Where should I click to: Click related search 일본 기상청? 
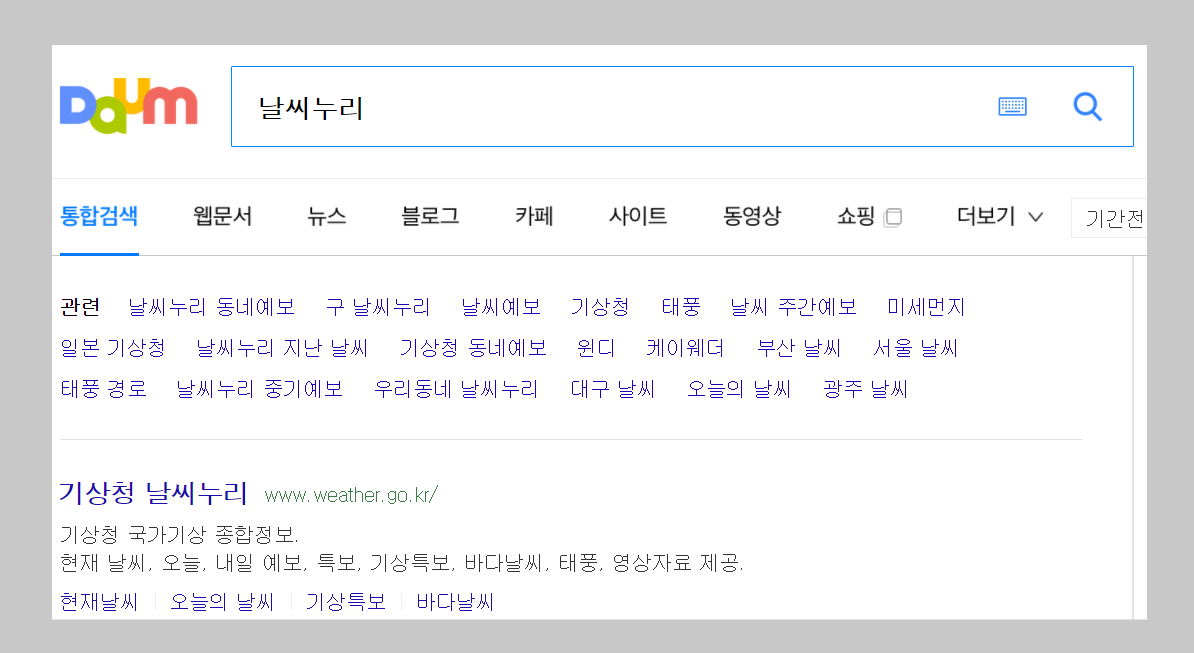coord(113,348)
